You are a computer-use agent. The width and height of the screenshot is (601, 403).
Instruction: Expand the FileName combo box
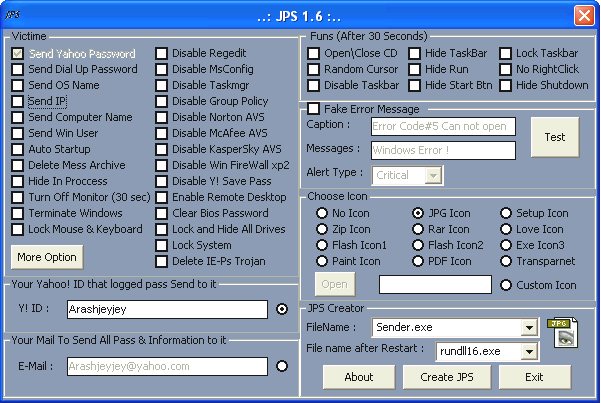coord(529,327)
